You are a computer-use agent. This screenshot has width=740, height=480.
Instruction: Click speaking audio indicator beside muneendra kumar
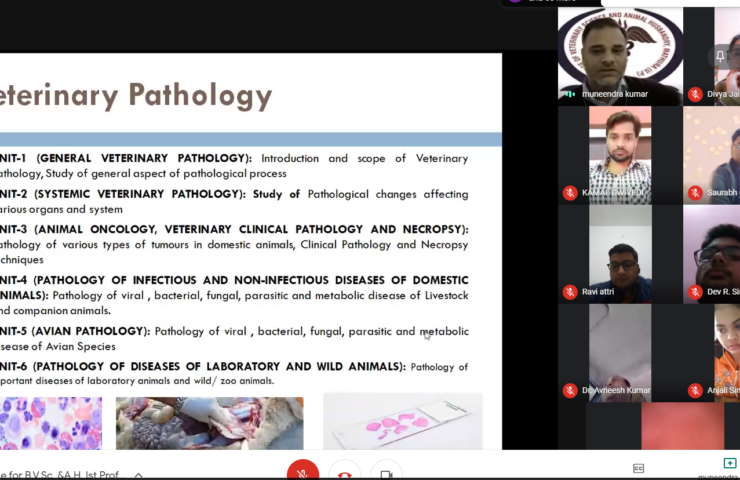pos(570,94)
